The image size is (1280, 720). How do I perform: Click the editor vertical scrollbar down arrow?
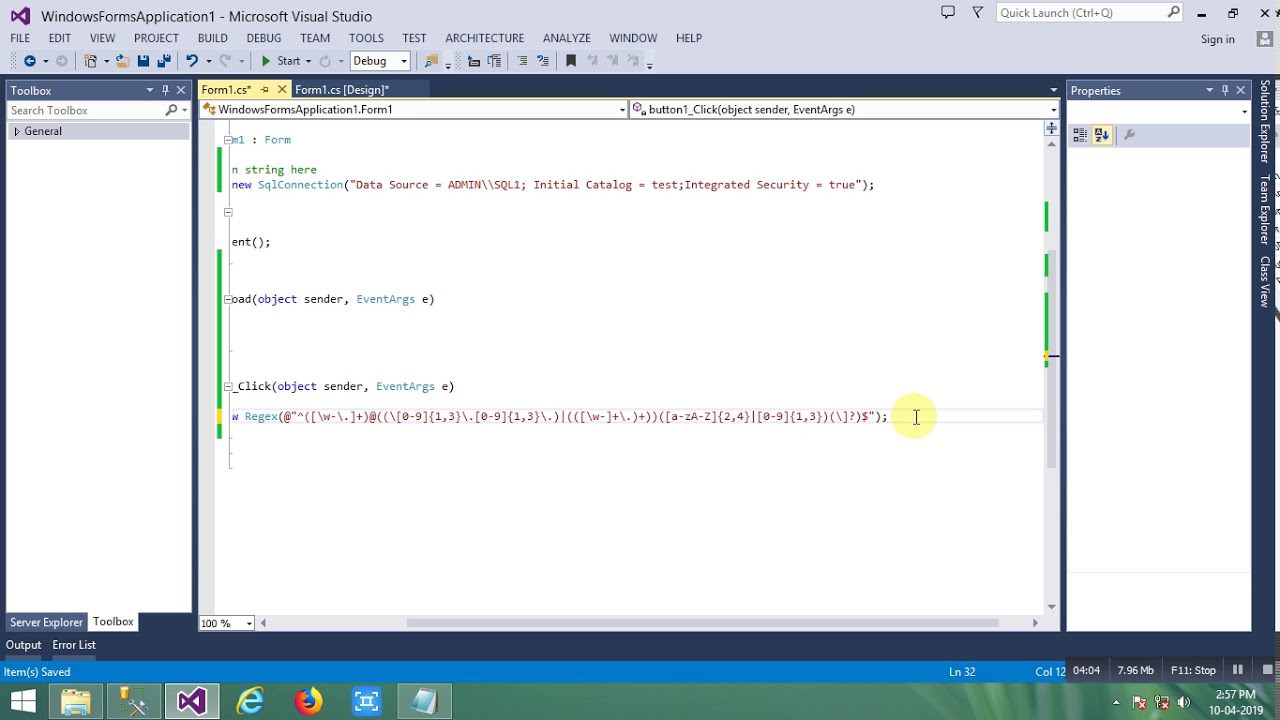1051,606
